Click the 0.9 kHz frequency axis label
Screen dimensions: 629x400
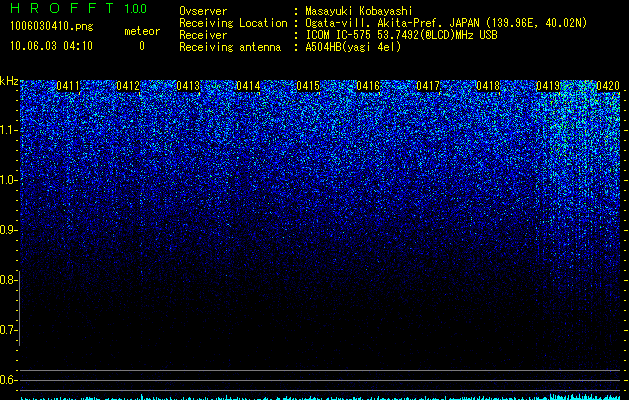[x=9, y=230]
